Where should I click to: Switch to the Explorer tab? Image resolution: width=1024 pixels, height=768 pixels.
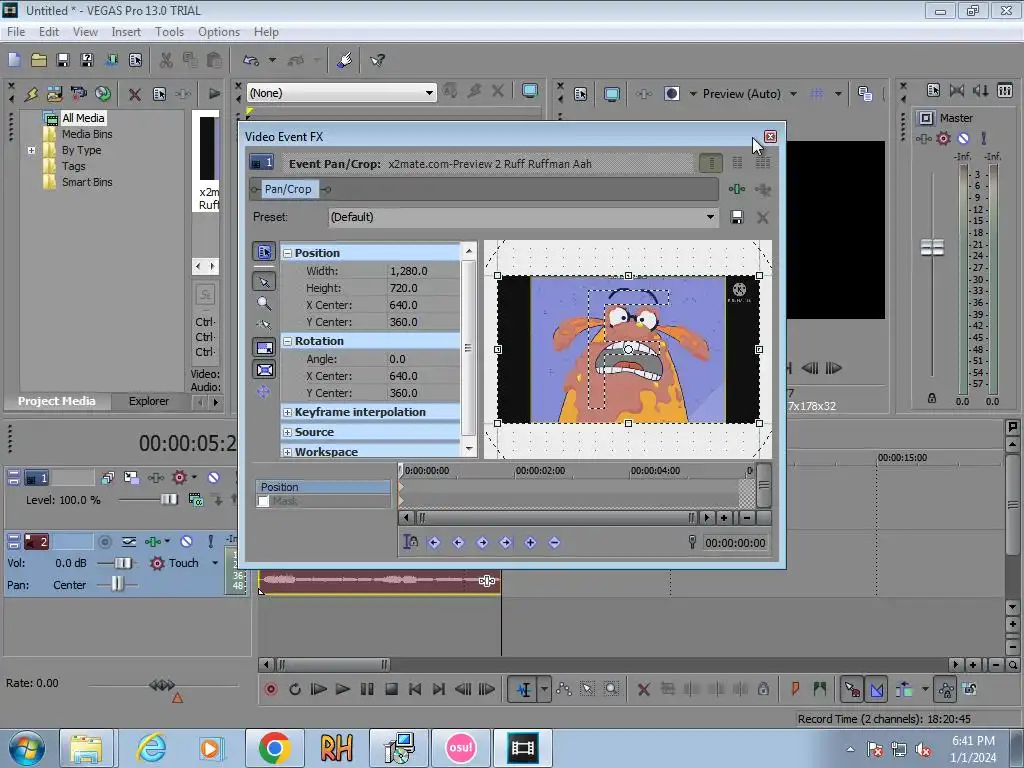[x=149, y=401]
